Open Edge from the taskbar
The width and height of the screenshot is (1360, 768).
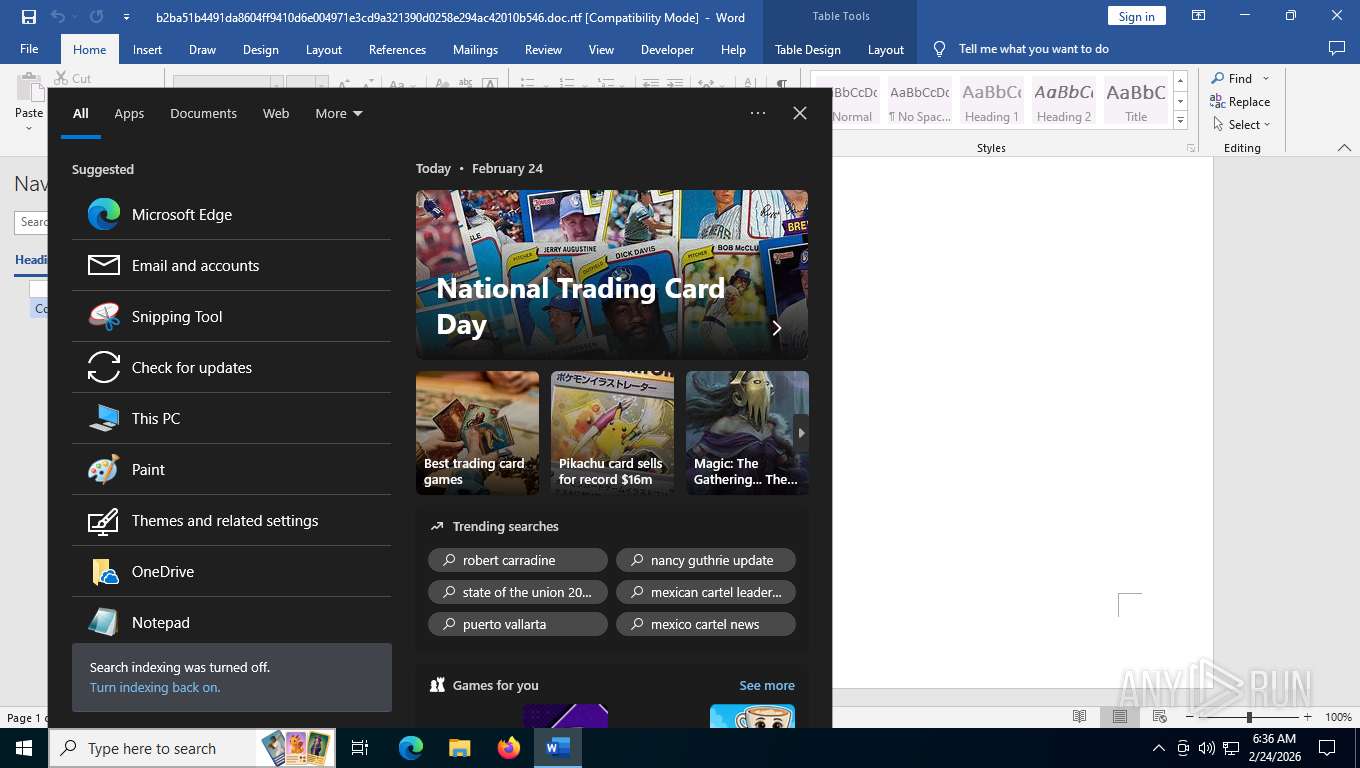coord(411,748)
